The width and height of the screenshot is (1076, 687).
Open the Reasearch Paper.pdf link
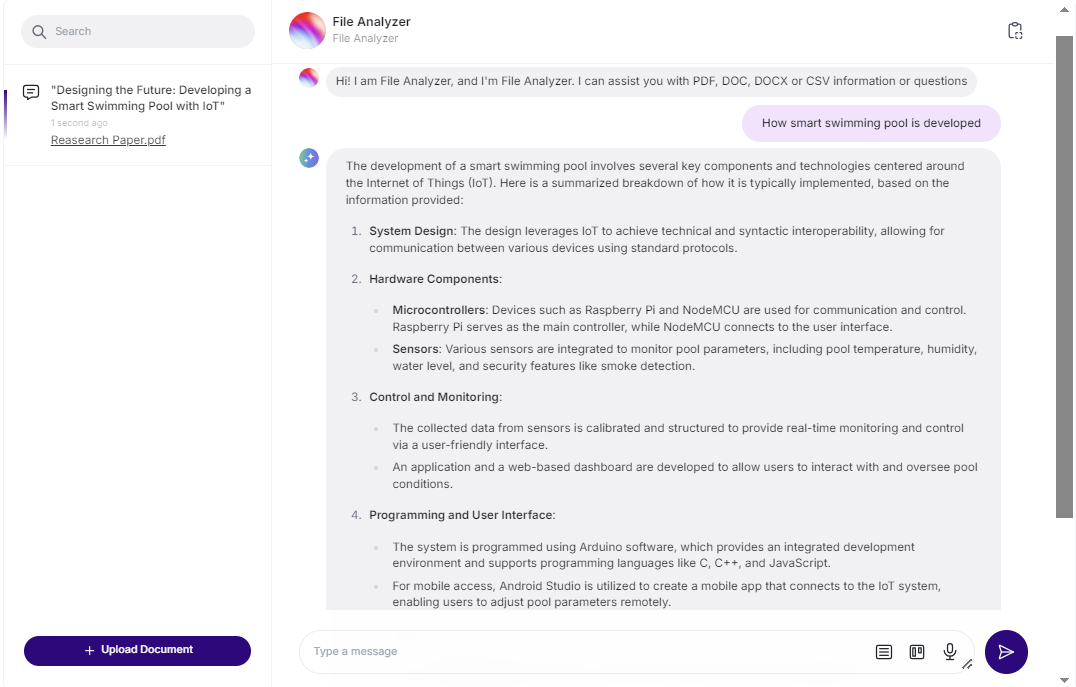(x=108, y=140)
